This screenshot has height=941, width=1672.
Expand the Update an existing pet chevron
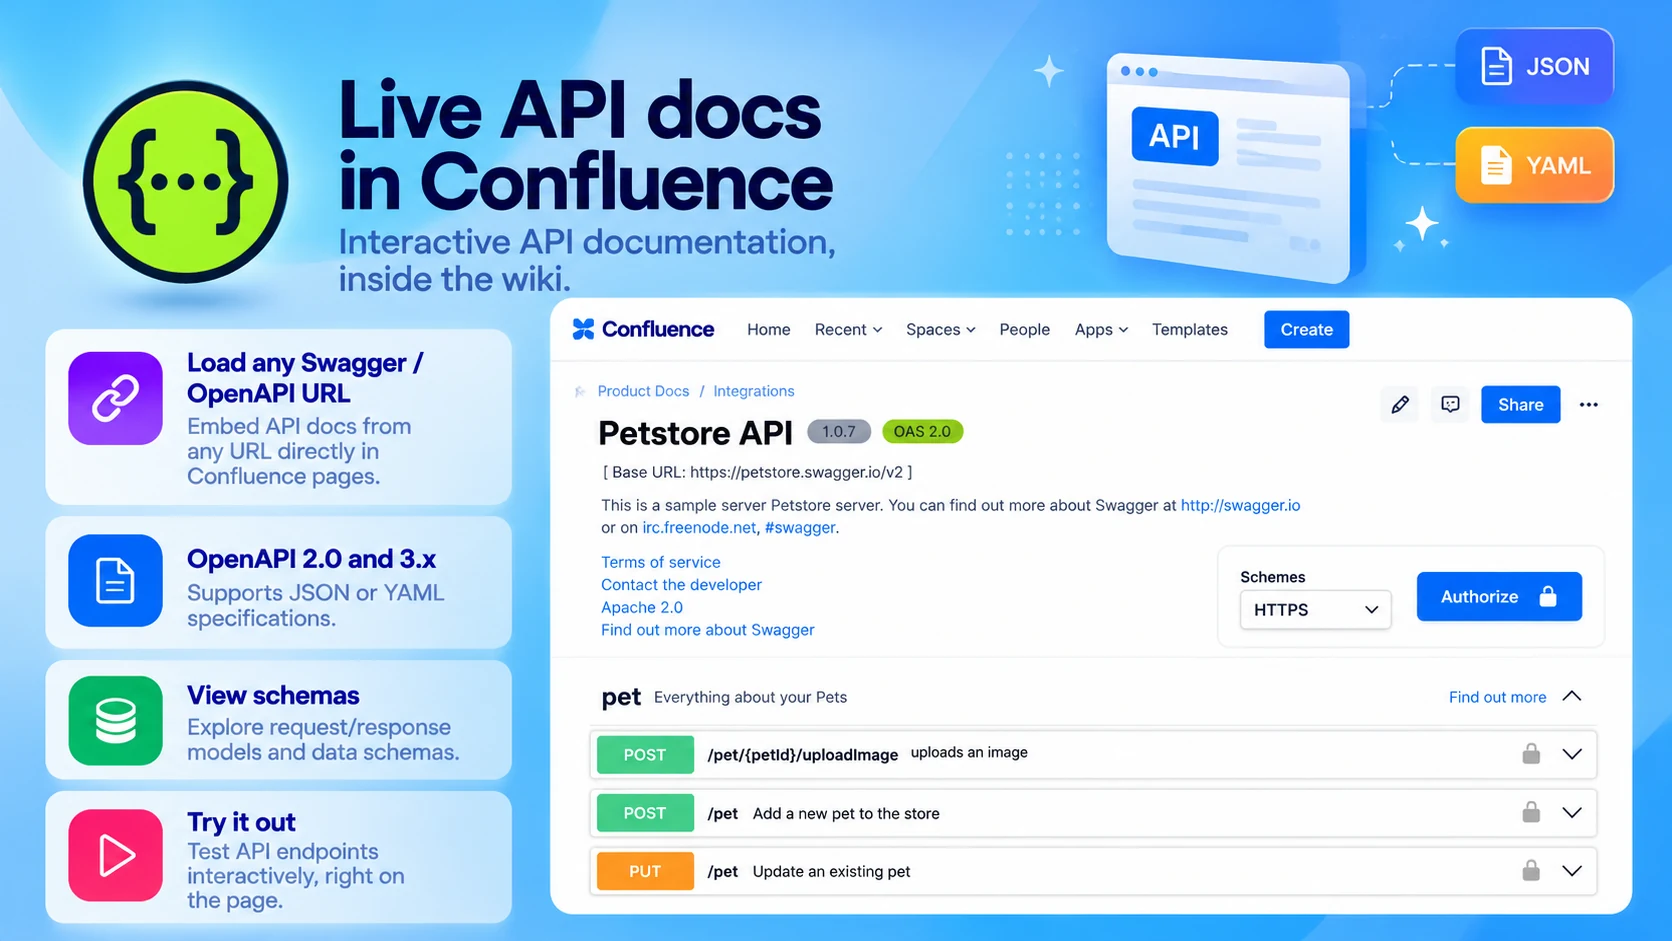click(x=1572, y=870)
